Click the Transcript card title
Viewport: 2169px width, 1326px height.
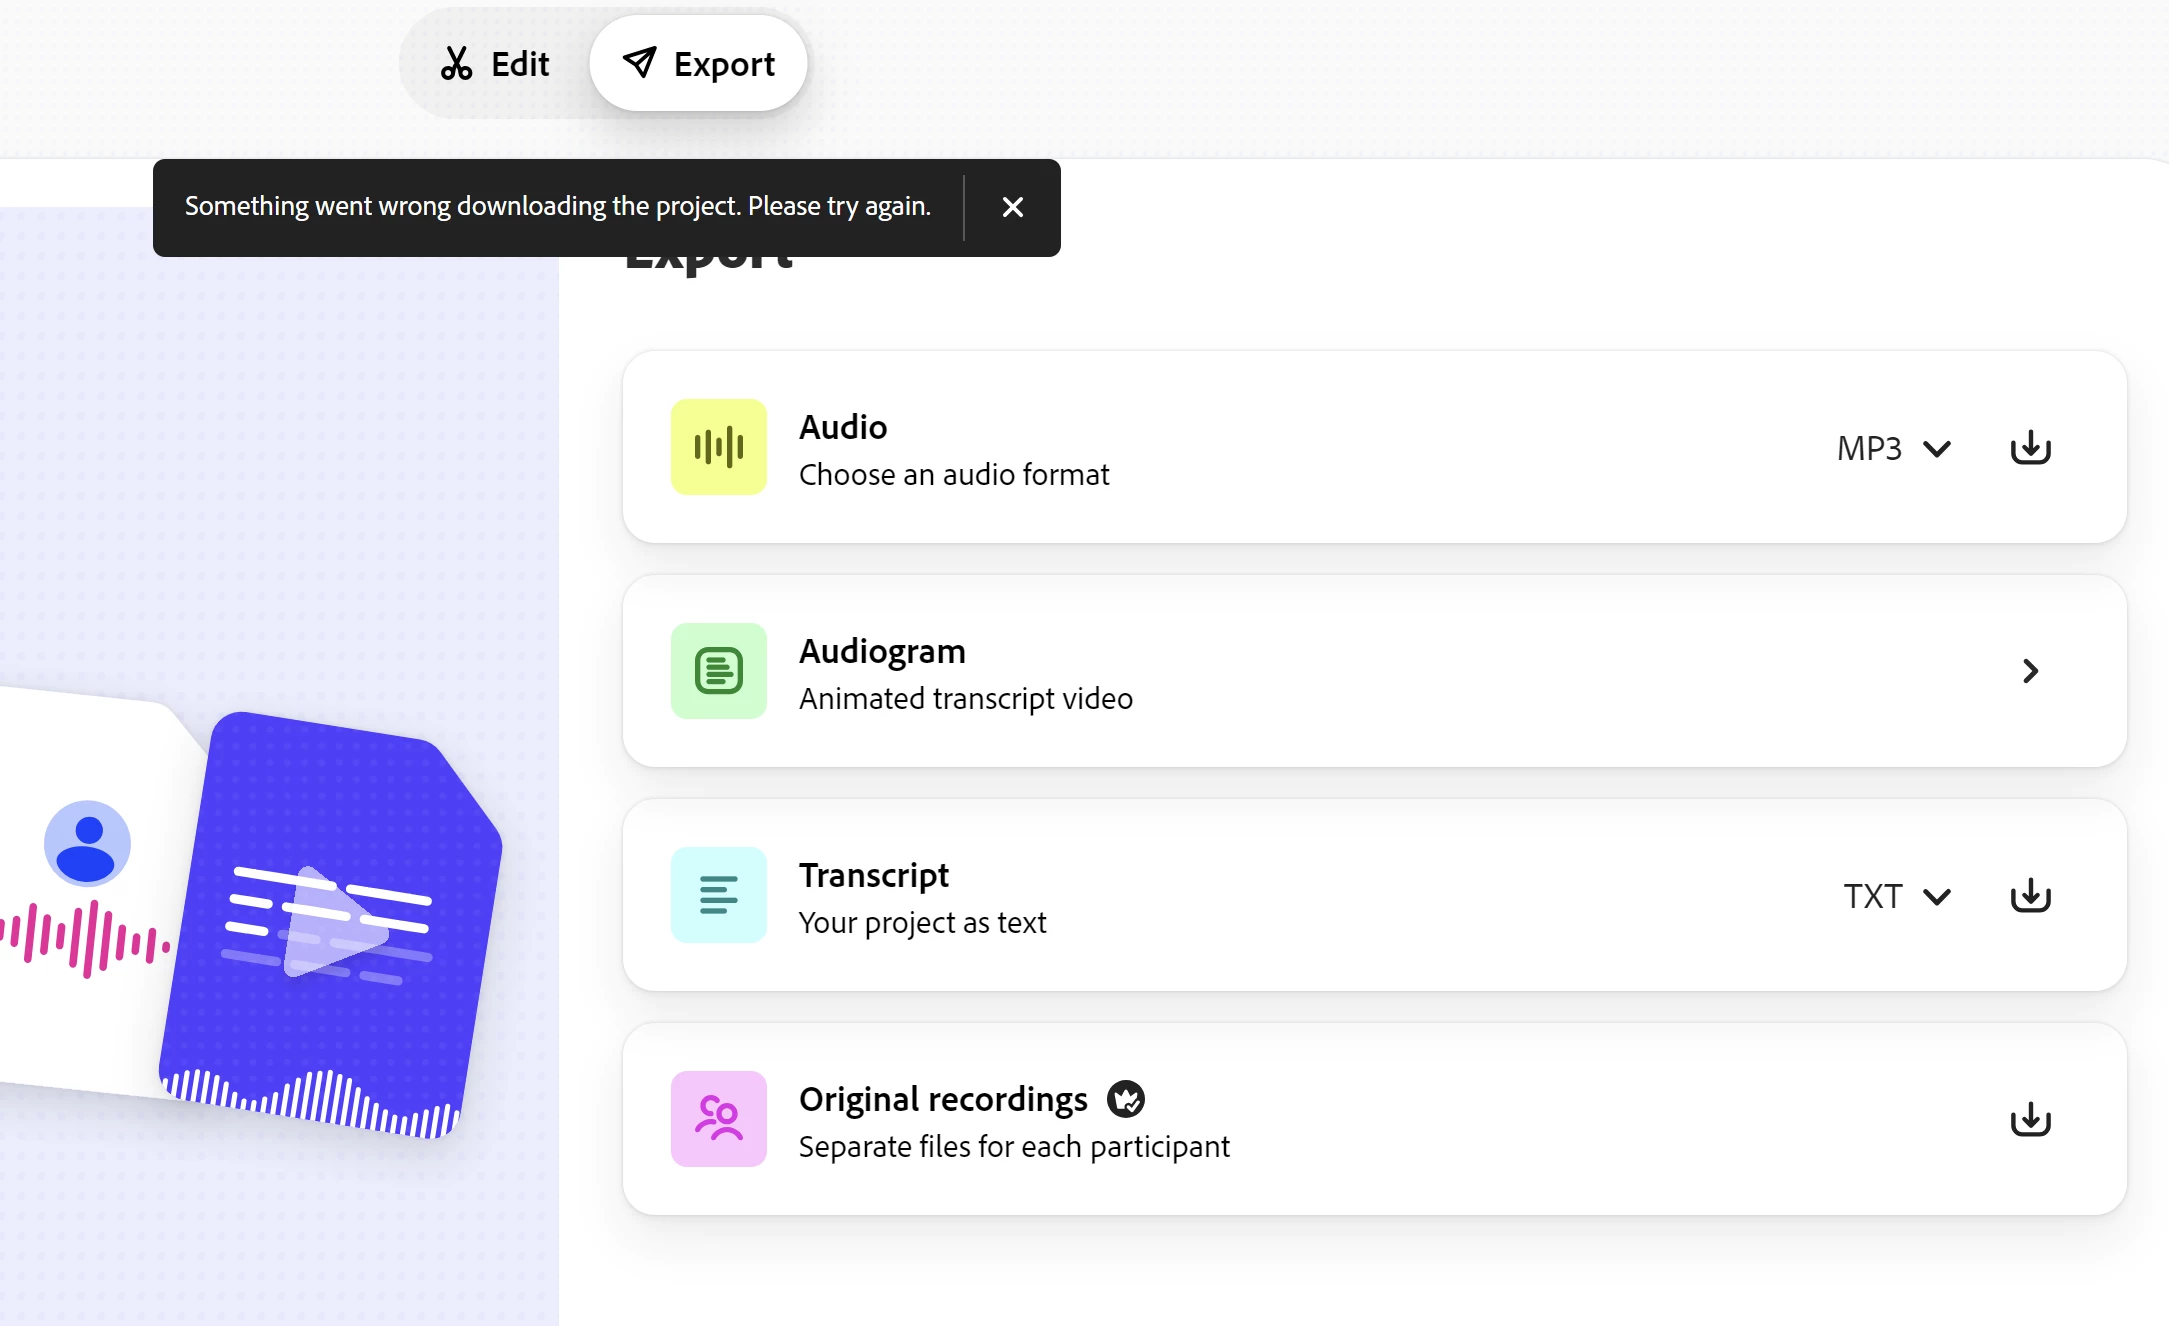[873, 875]
